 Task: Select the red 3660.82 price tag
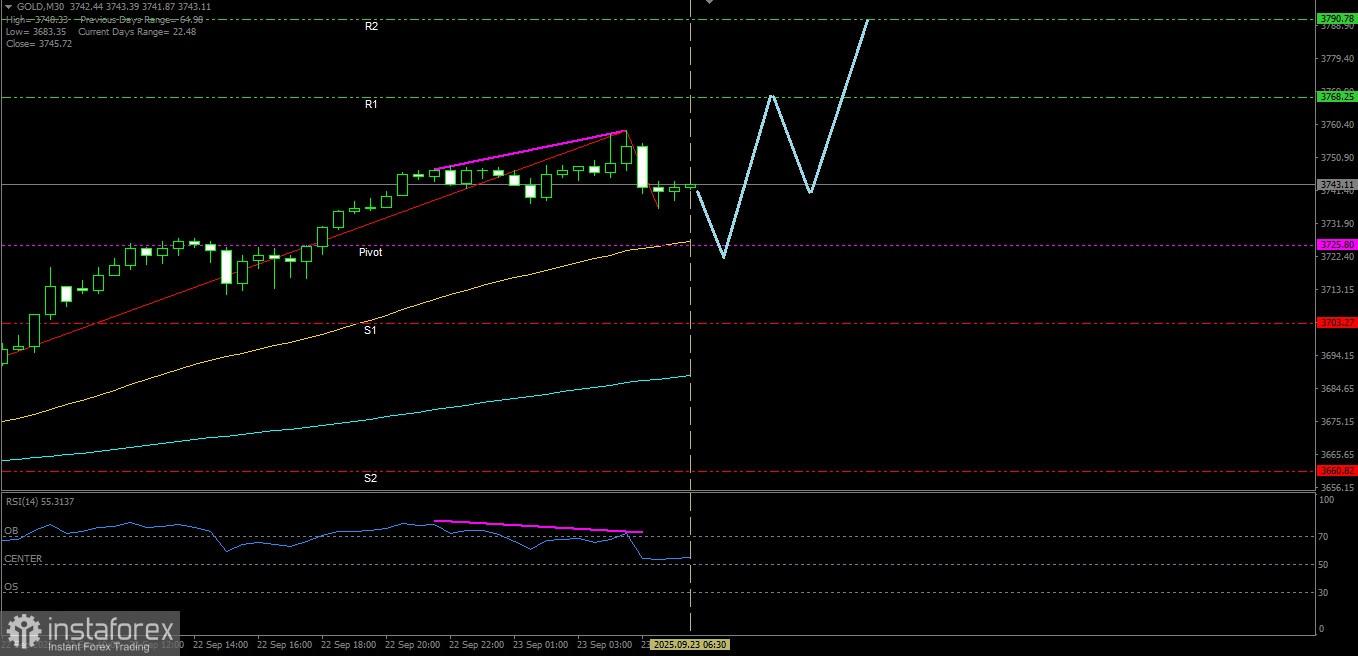click(x=1337, y=470)
